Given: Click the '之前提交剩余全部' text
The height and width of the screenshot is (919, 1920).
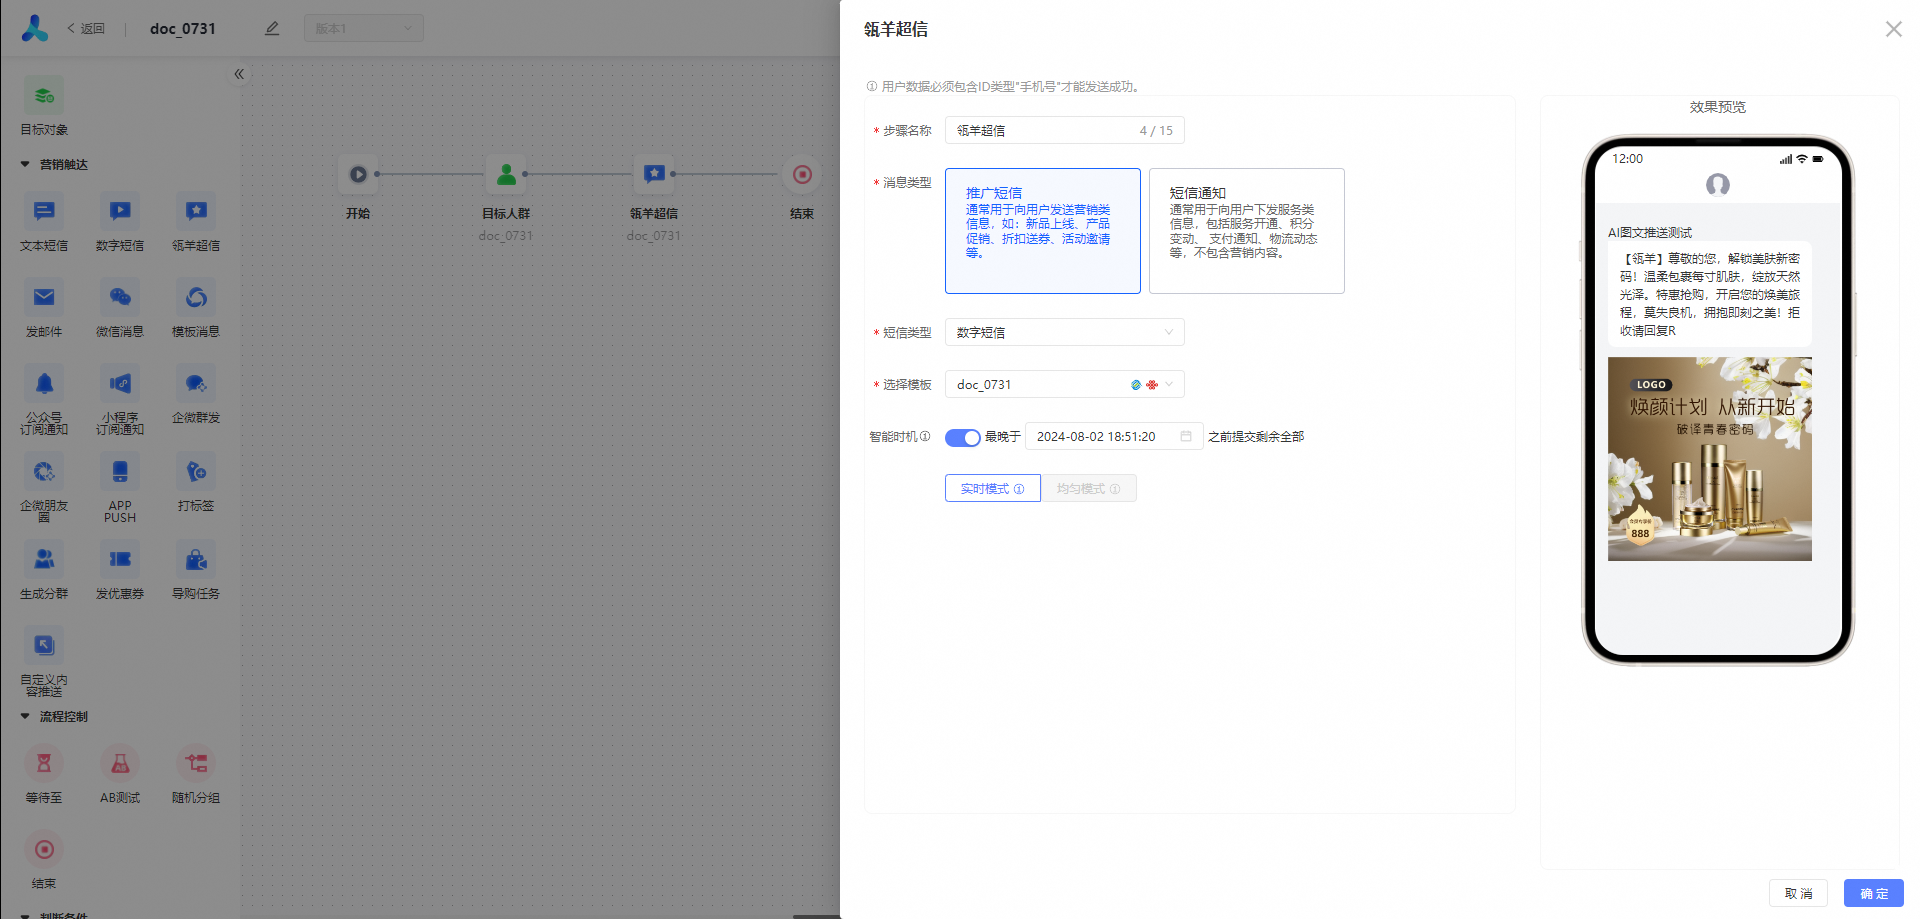Looking at the screenshot, I should (x=1256, y=436).
